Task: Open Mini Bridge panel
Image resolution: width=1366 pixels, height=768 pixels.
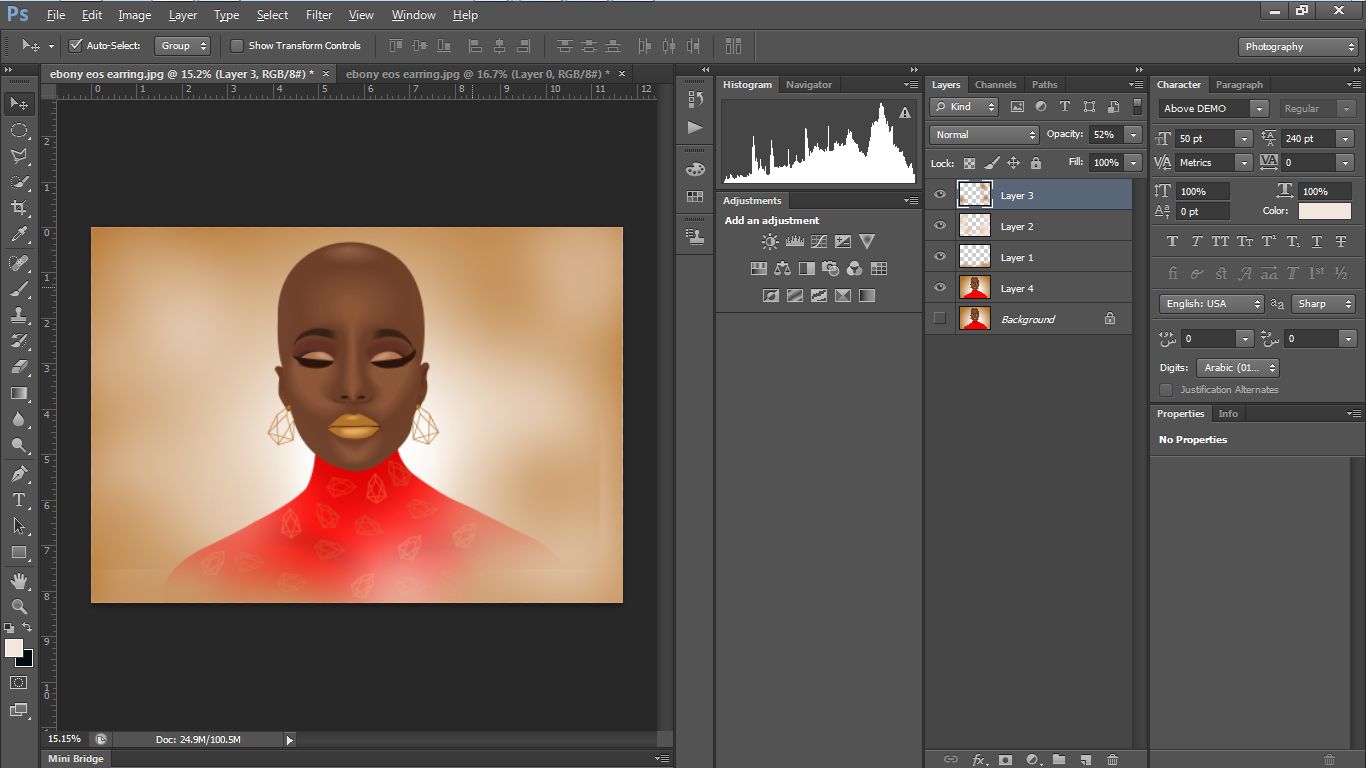Action: 76,759
